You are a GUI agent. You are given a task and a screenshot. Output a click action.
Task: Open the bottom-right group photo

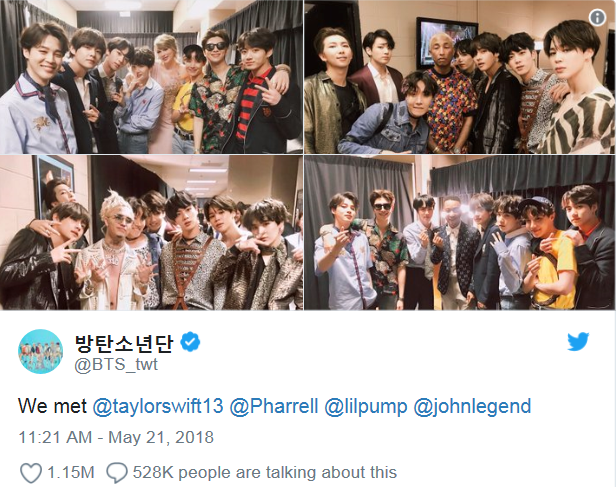point(460,233)
